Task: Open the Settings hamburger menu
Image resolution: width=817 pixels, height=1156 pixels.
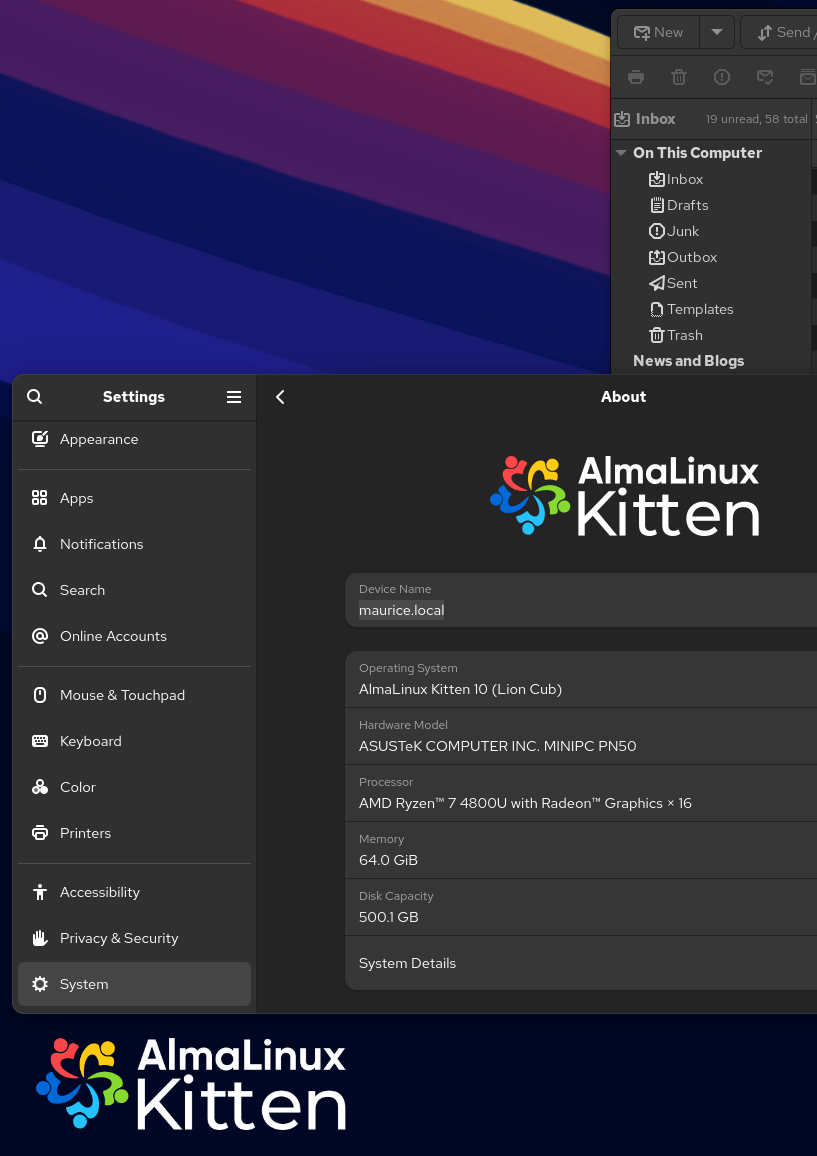Action: (234, 397)
